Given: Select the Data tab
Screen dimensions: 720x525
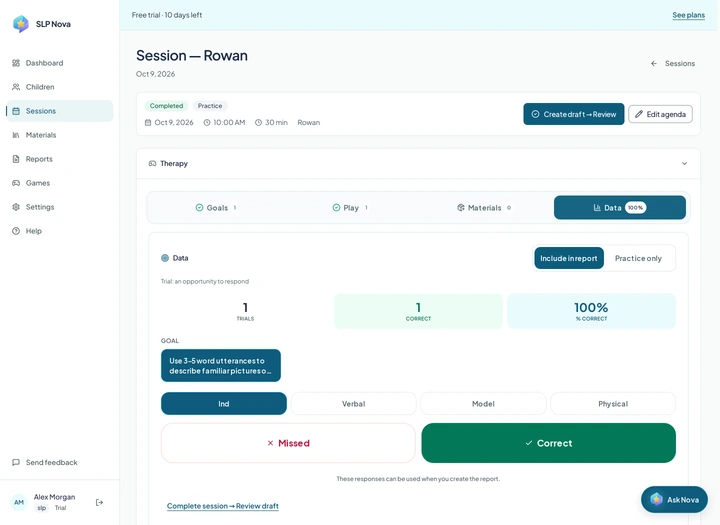Looking at the screenshot, I should tap(620, 208).
